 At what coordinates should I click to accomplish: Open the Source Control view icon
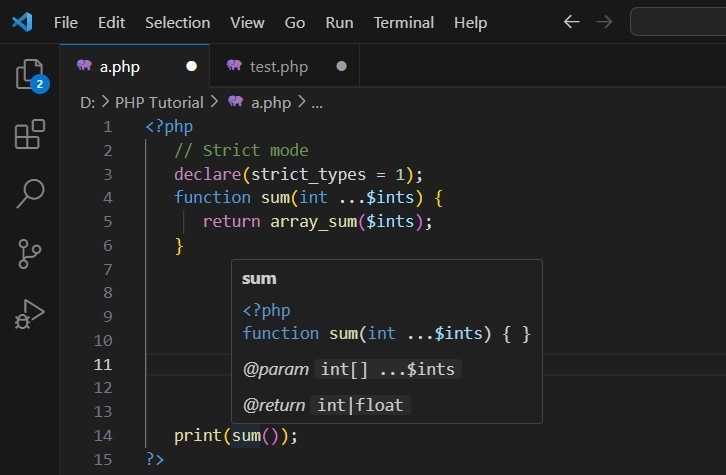[x=30, y=254]
